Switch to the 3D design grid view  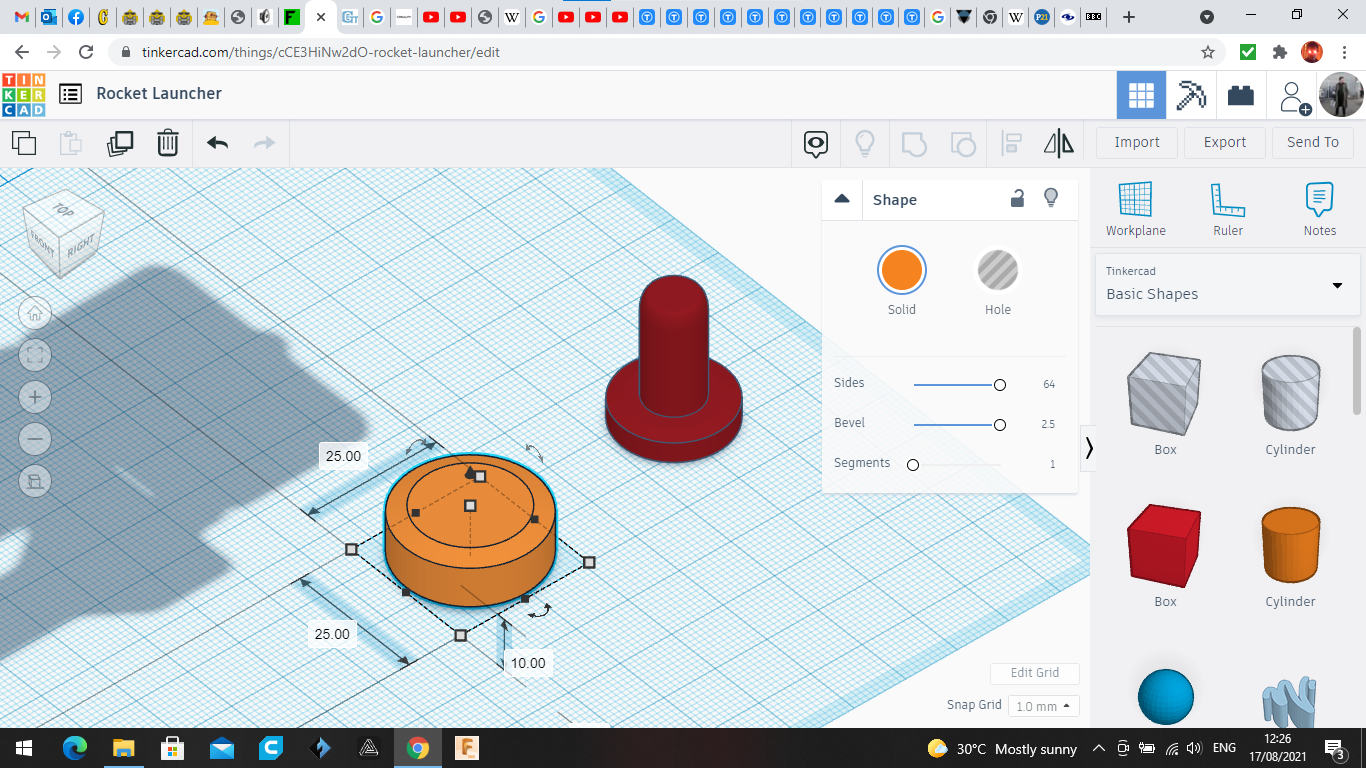[1141, 95]
